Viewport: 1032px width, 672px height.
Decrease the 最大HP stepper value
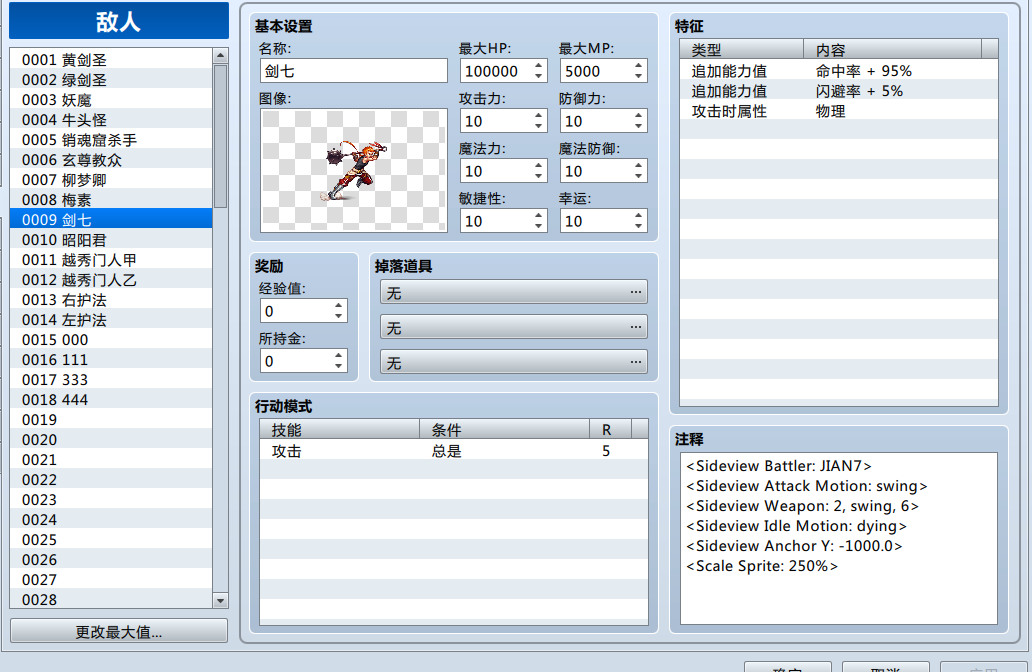(538, 76)
